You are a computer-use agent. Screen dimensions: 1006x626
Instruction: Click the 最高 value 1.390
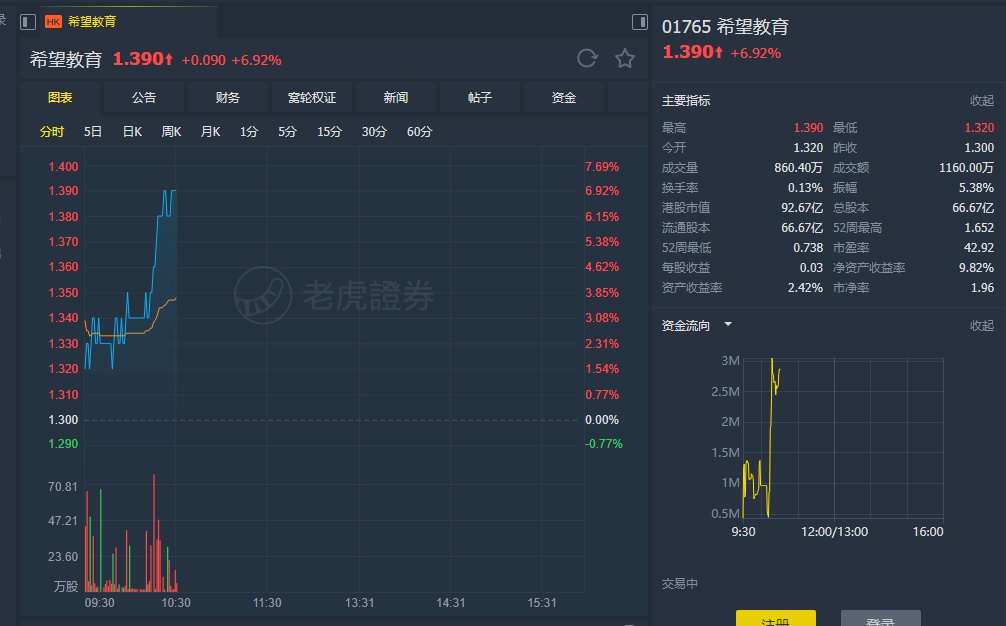tap(808, 128)
